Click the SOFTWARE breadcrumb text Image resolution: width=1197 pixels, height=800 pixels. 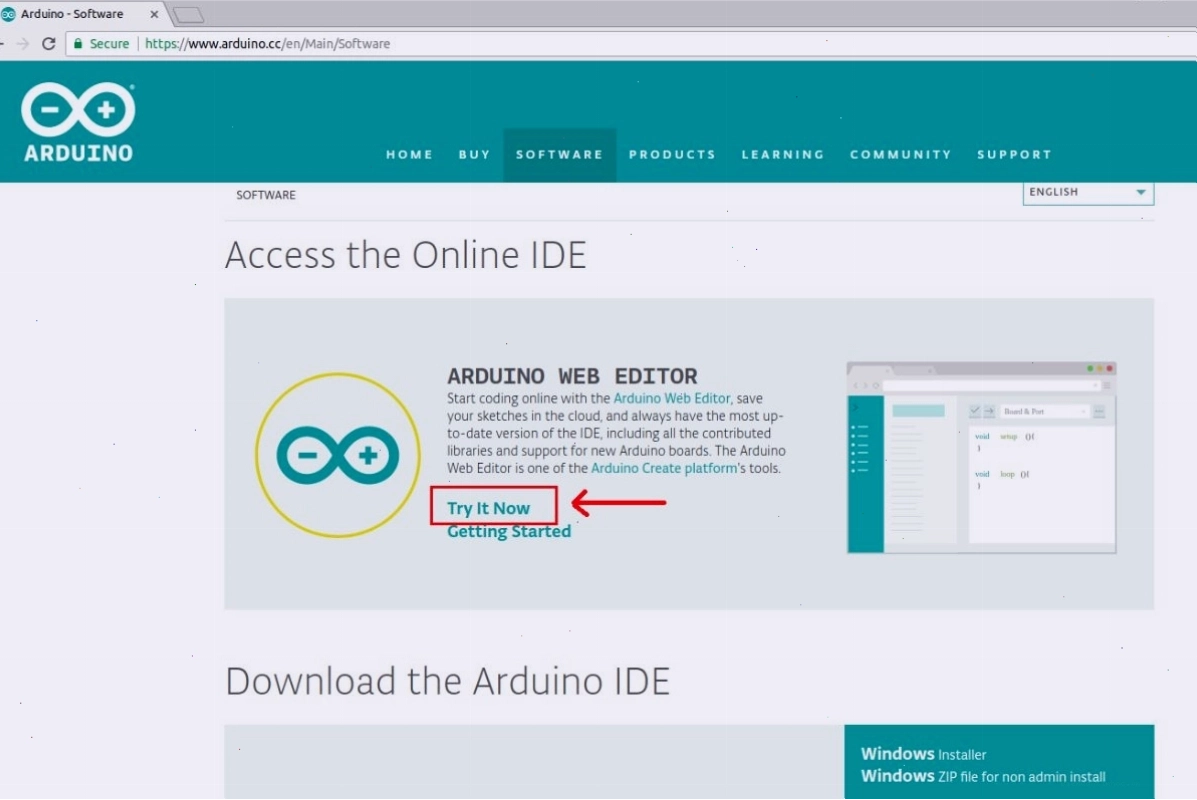tap(266, 195)
